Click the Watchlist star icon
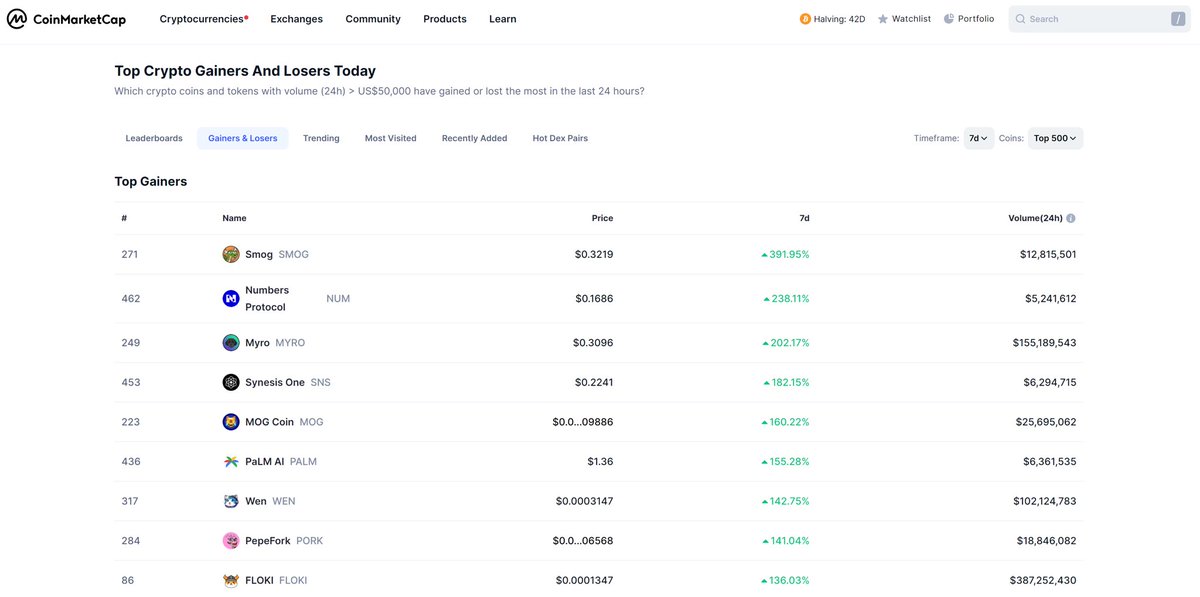Viewport: 1200px width, 597px height. (883, 19)
